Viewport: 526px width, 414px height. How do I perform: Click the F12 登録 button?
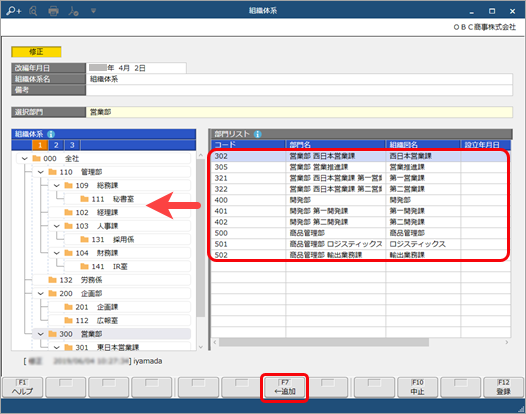[x=503, y=387]
